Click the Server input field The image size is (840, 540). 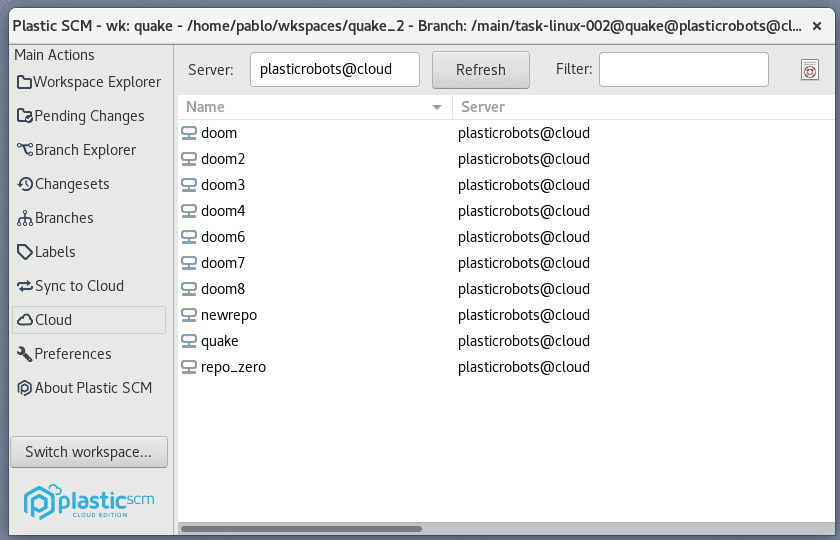point(335,69)
